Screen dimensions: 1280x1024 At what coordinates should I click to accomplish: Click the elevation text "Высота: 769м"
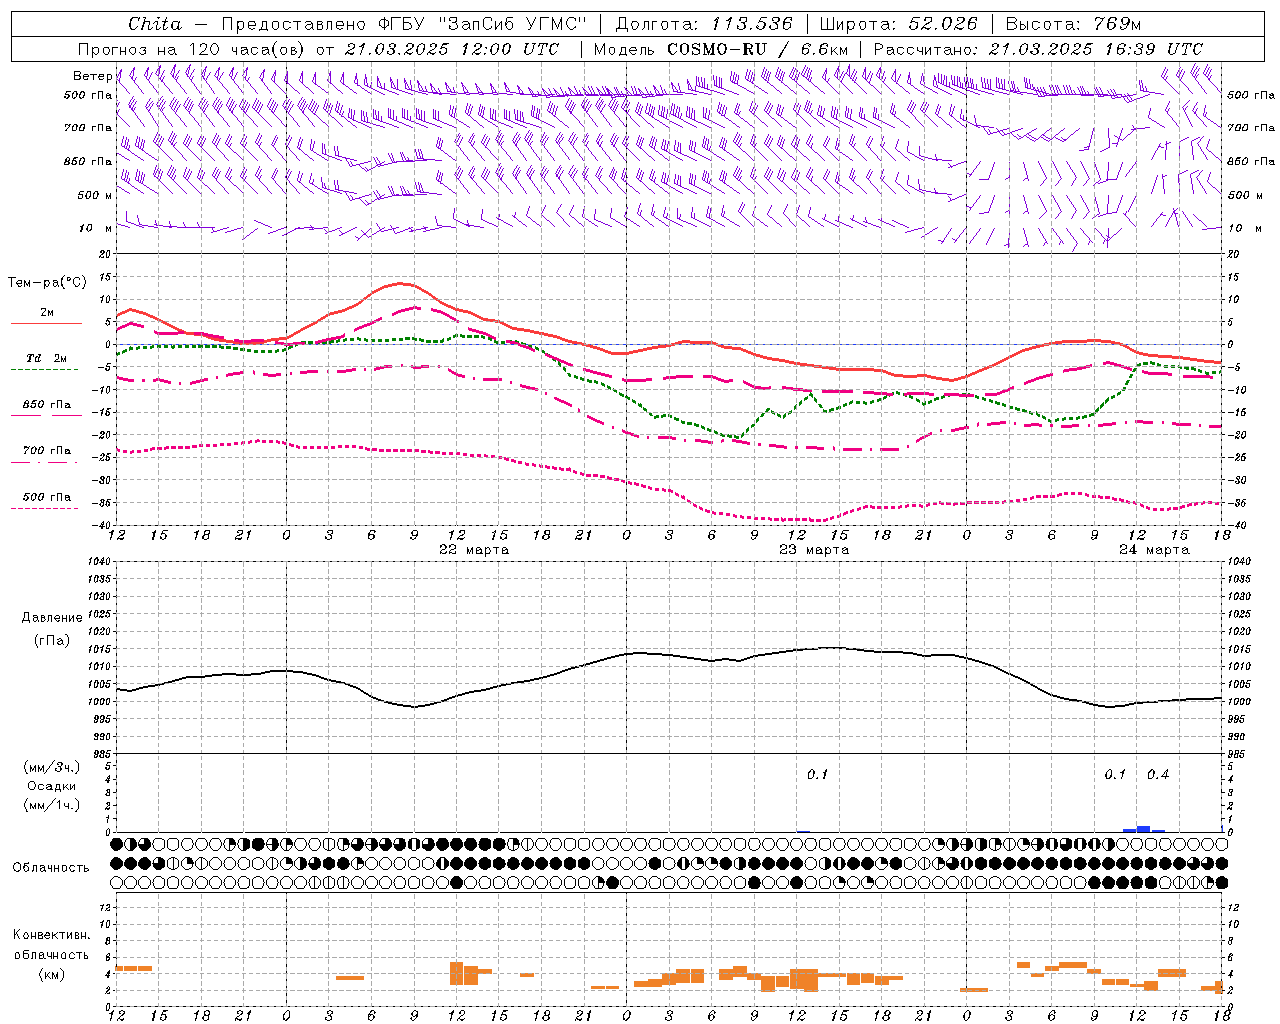pos(1073,24)
